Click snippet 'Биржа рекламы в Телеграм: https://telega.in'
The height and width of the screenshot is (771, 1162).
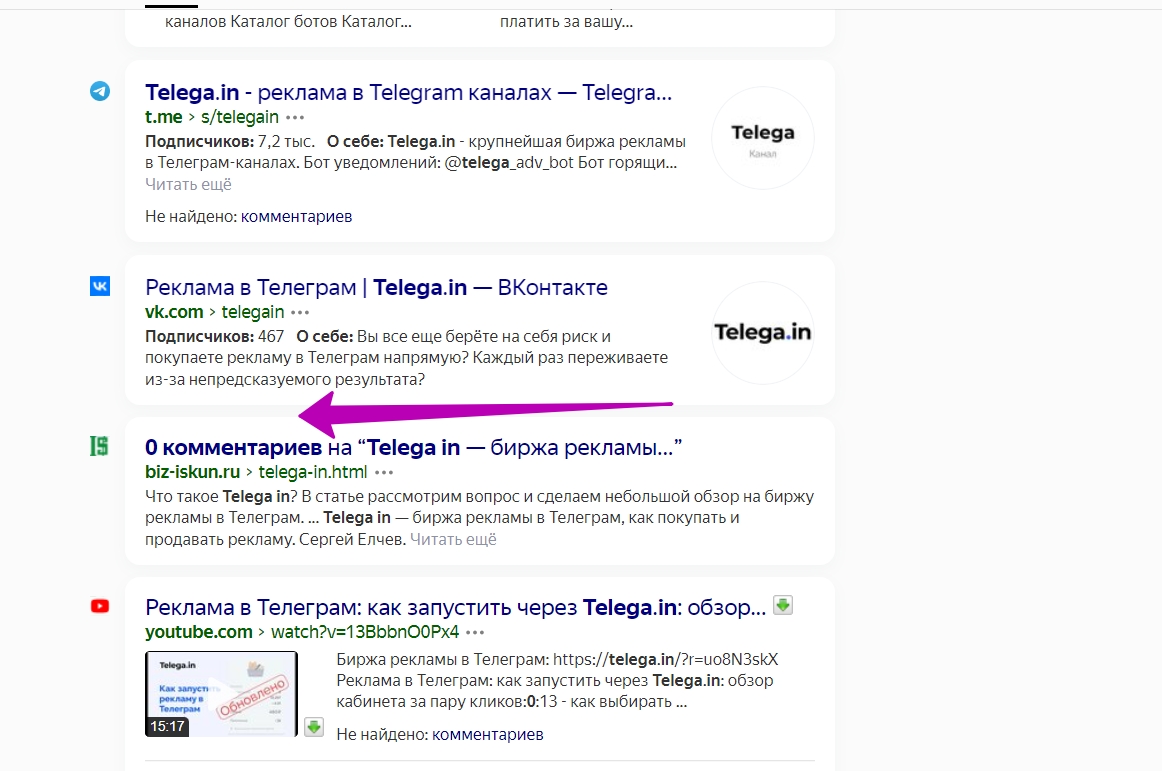(557, 660)
